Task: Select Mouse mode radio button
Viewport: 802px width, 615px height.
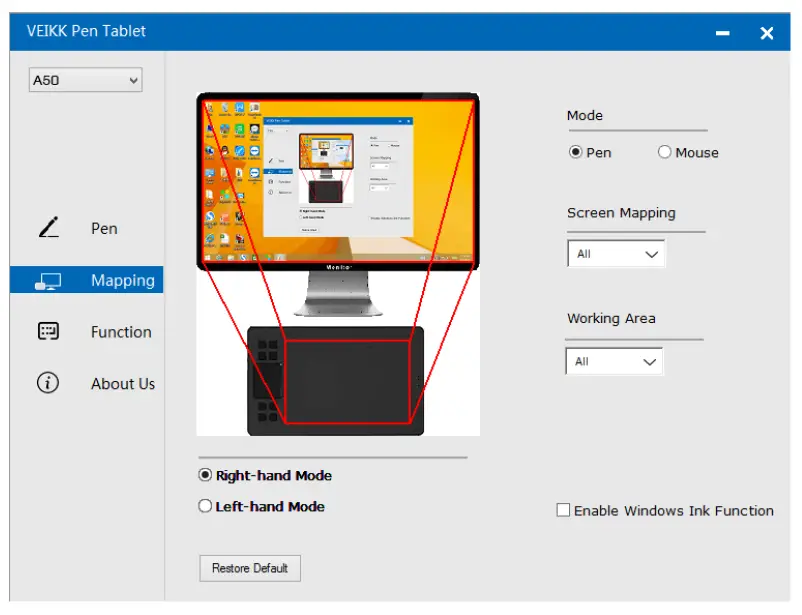Action: click(x=665, y=153)
